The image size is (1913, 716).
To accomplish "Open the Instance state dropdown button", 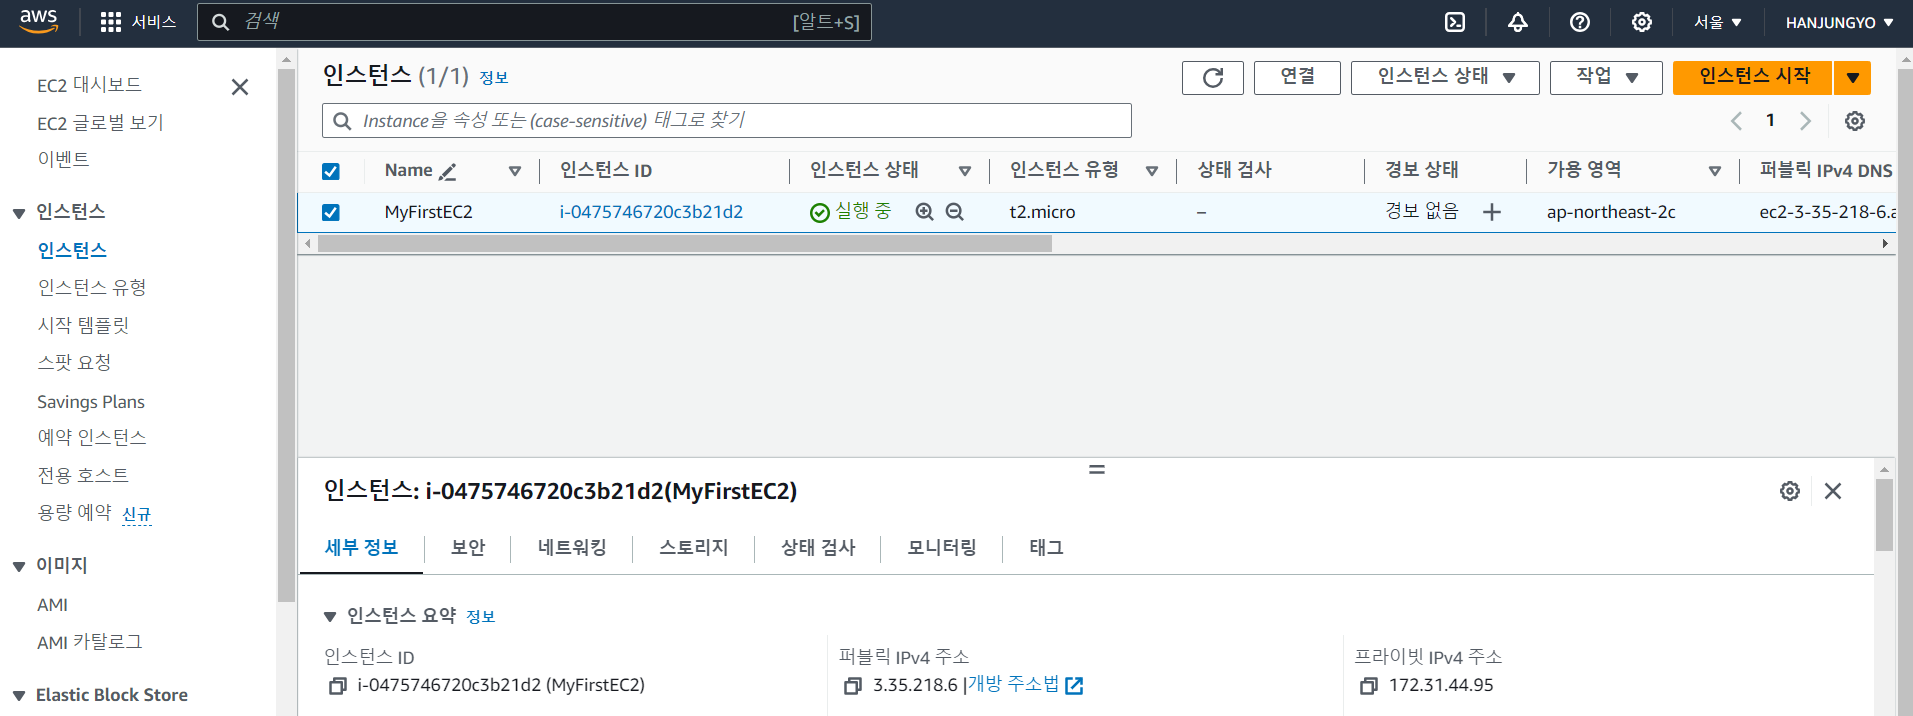I will (x=1445, y=78).
